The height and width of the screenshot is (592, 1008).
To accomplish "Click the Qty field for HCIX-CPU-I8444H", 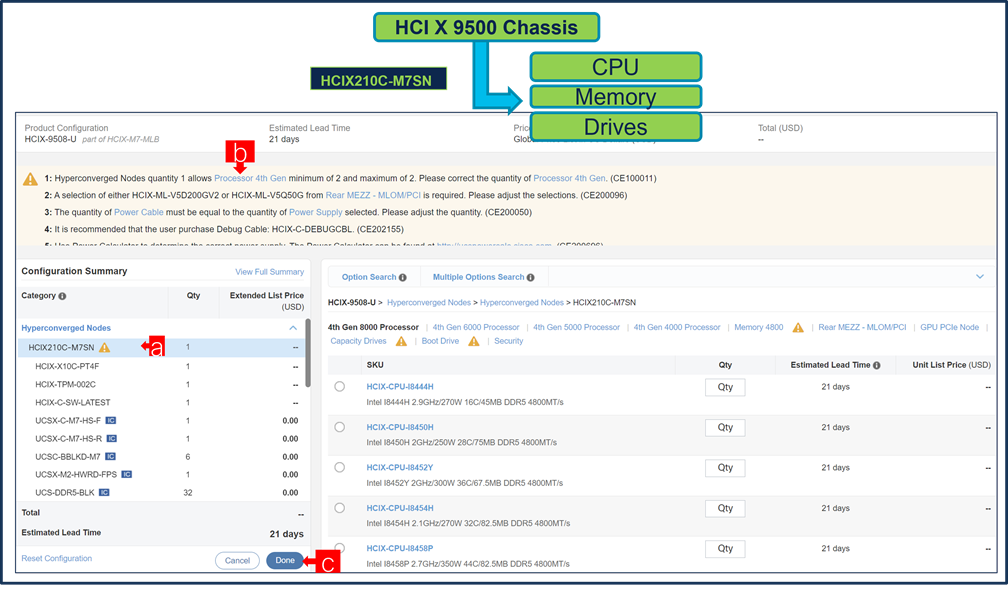I will coord(725,388).
